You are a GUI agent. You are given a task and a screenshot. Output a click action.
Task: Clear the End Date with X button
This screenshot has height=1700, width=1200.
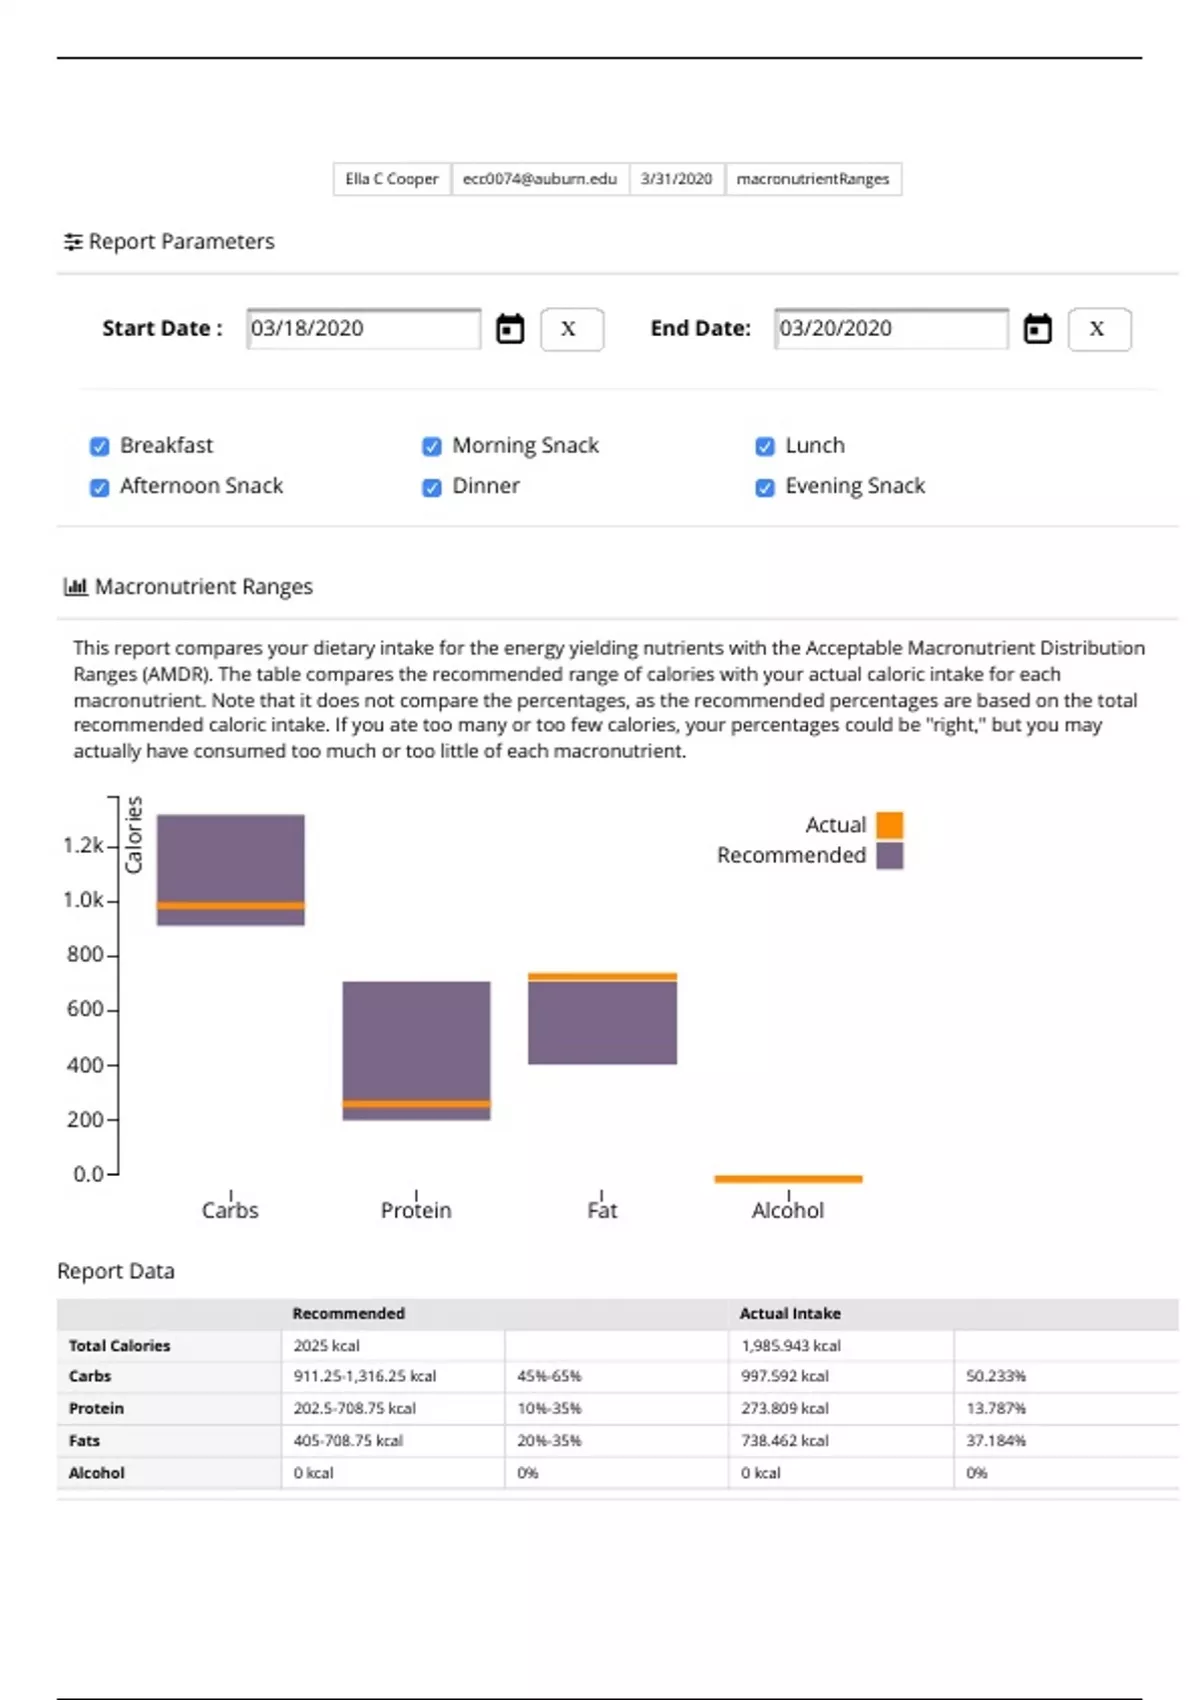[x=1099, y=329]
